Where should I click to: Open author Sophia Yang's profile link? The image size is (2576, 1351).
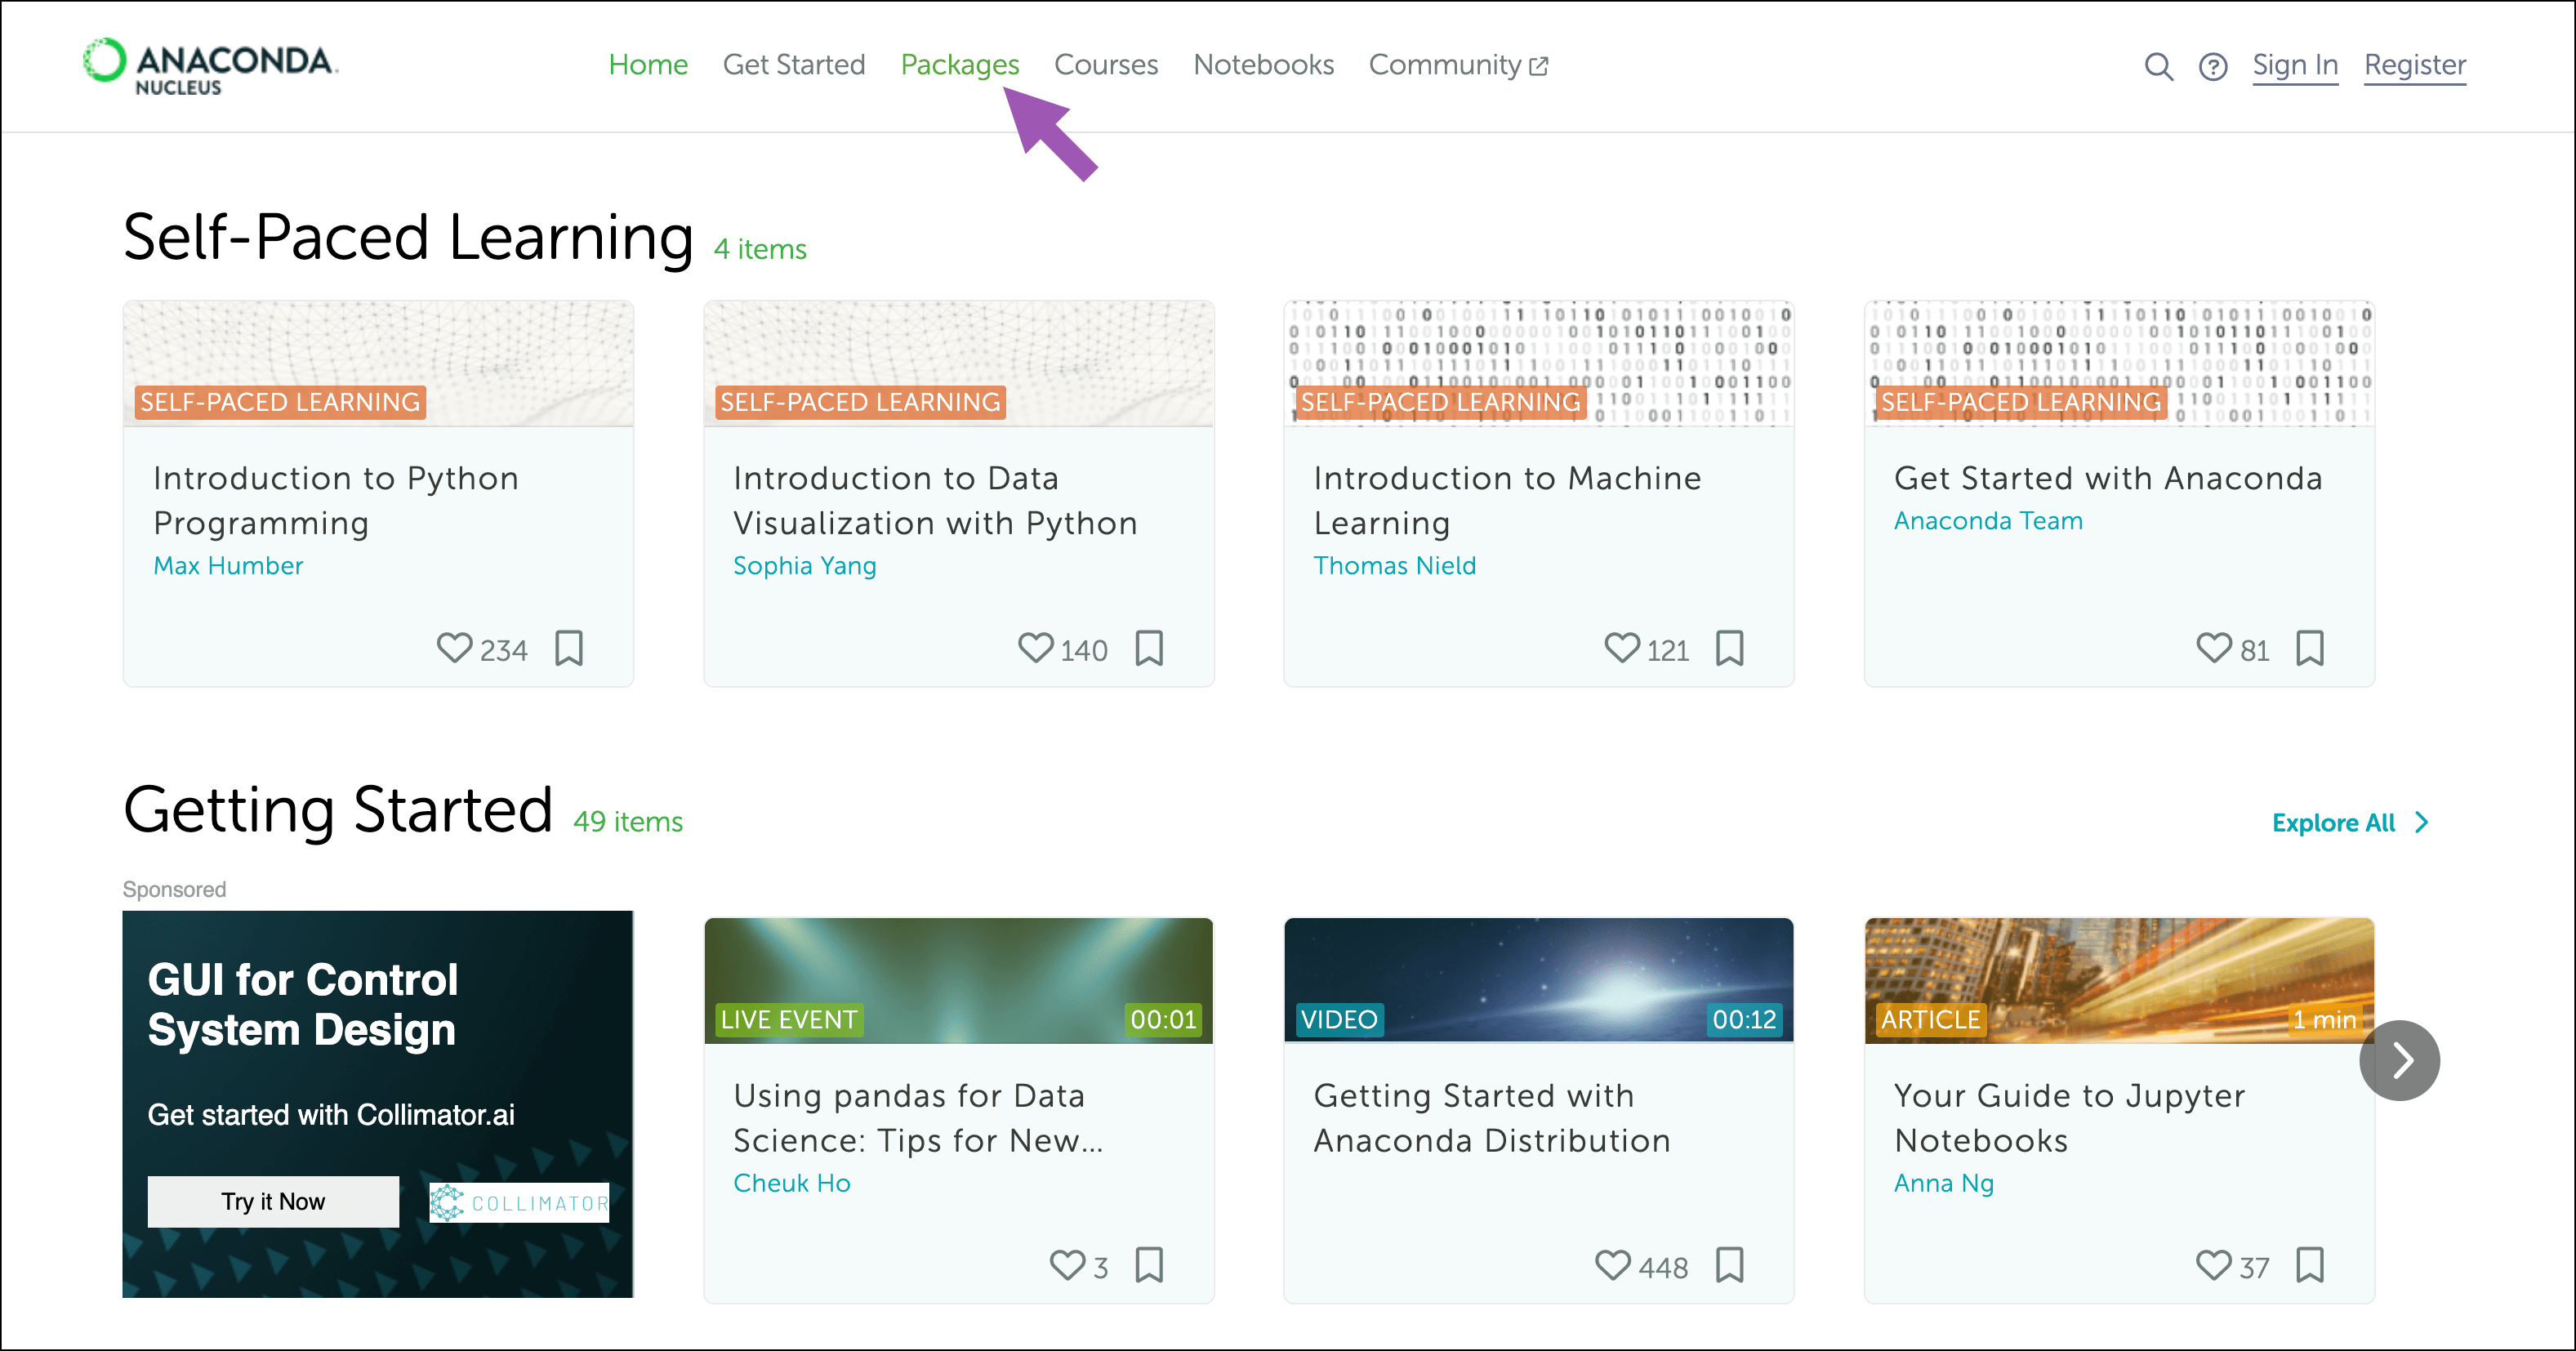[x=804, y=566]
